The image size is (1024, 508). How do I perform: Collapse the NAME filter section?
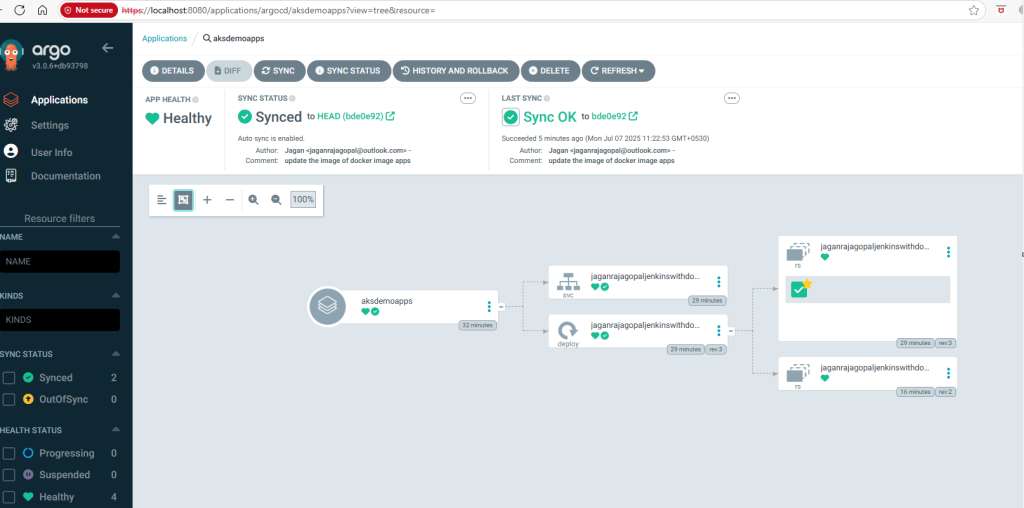pyautogui.click(x=116, y=237)
